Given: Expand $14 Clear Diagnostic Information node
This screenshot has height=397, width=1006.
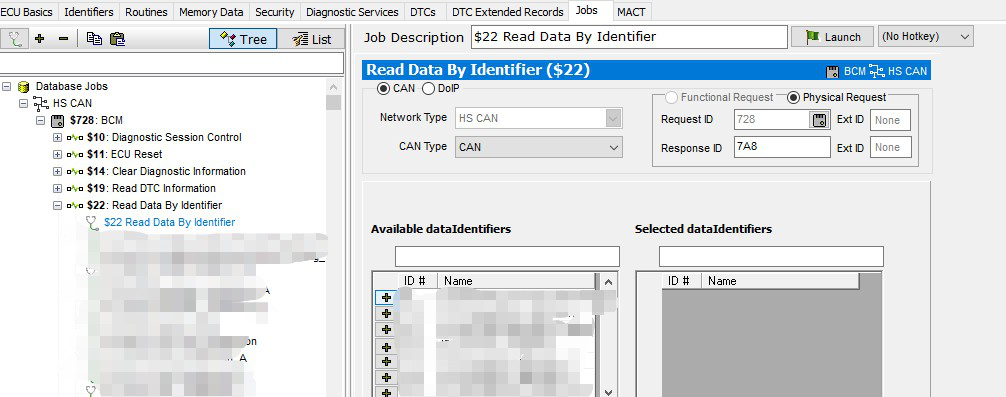Looking at the screenshot, I should pos(57,171).
